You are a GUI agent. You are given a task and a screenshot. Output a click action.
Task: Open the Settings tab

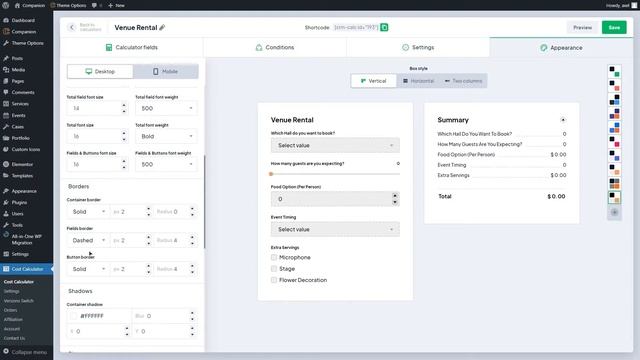pos(418,47)
